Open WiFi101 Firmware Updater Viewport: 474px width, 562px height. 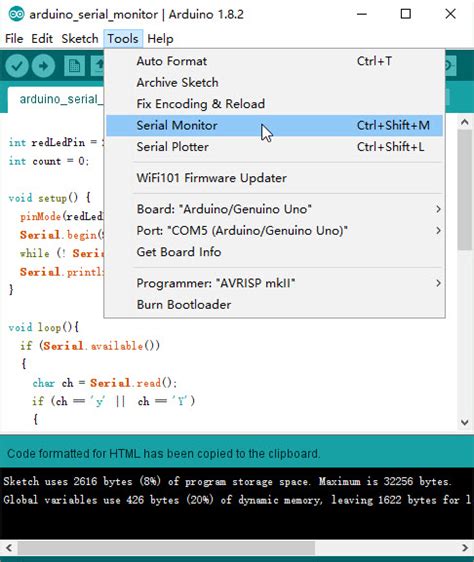click(275, 178)
